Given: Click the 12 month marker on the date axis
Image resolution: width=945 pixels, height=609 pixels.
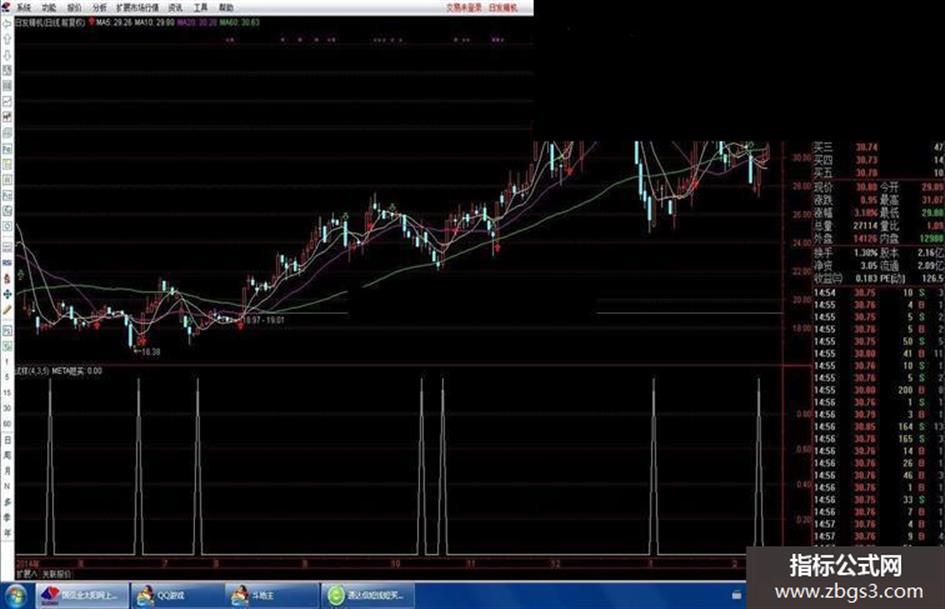Looking at the screenshot, I should click(x=555, y=564).
